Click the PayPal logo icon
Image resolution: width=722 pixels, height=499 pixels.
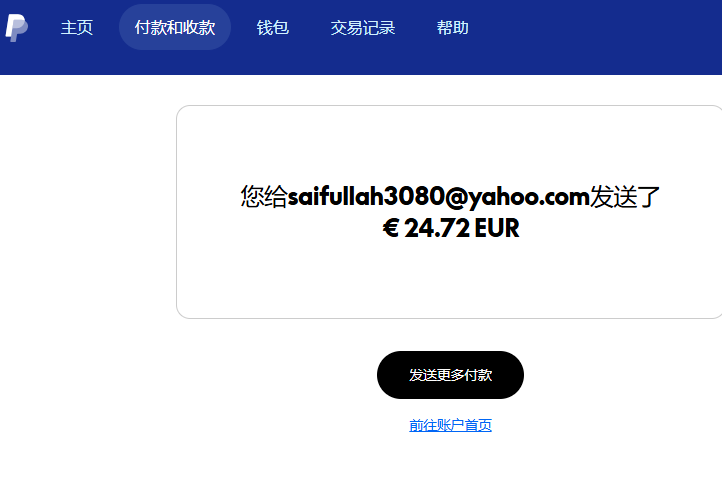(x=17, y=28)
